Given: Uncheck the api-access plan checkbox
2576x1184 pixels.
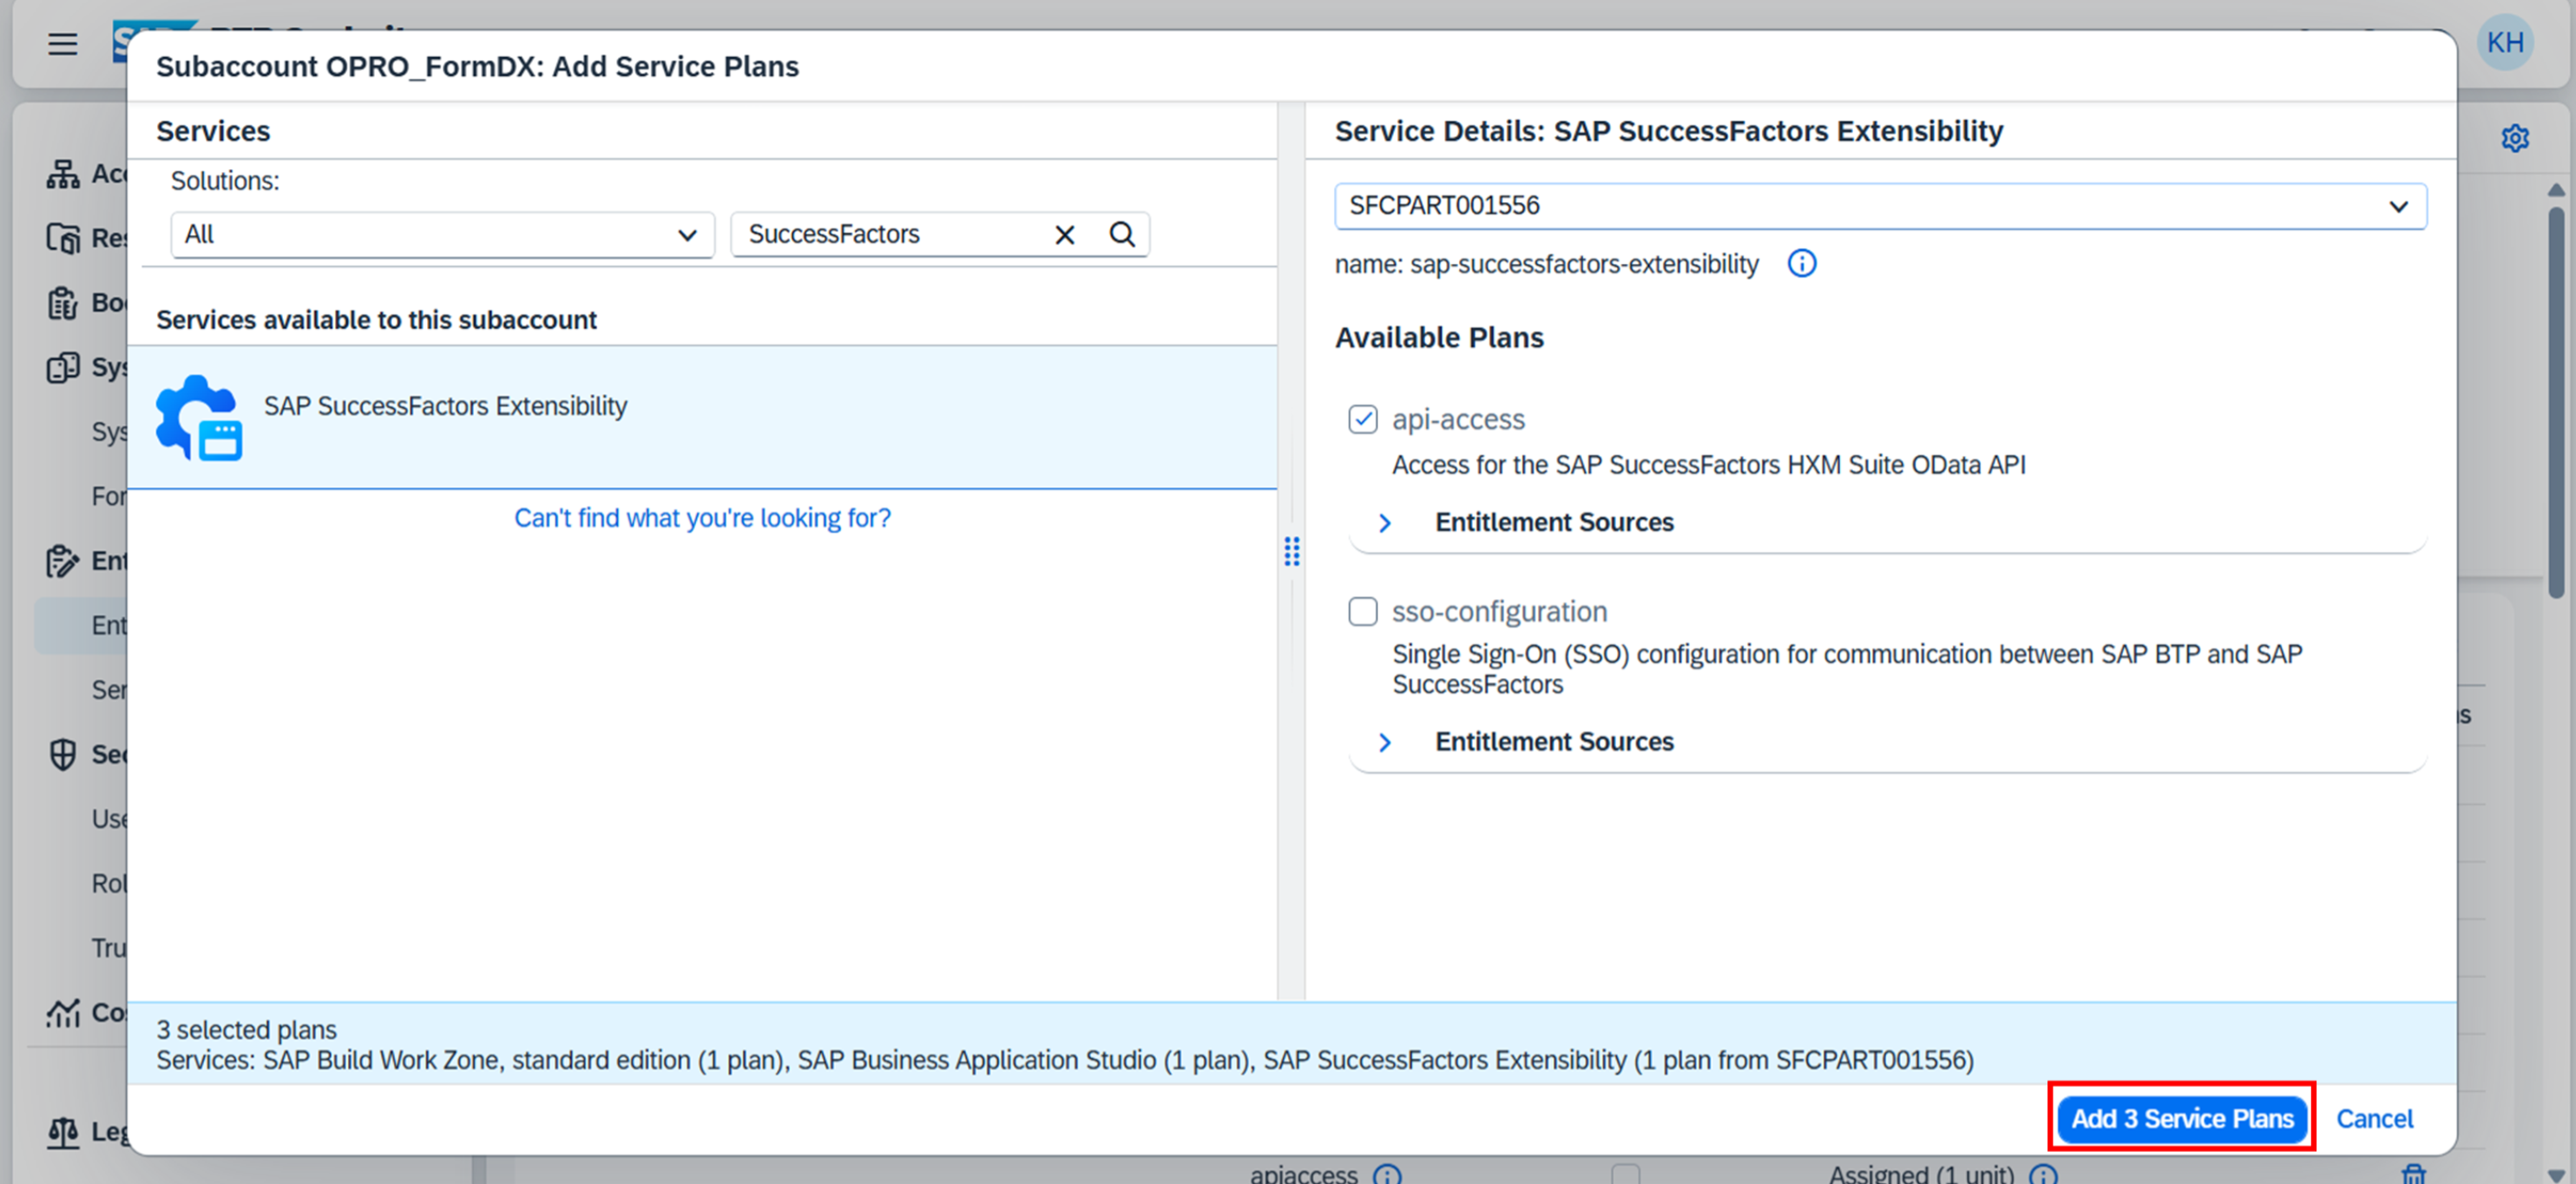Looking at the screenshot, I should pos(1362,419).
